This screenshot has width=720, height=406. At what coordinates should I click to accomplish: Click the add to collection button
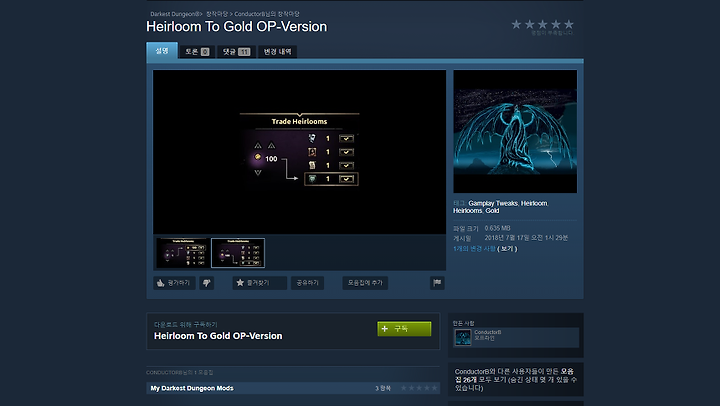click(365, 283)
